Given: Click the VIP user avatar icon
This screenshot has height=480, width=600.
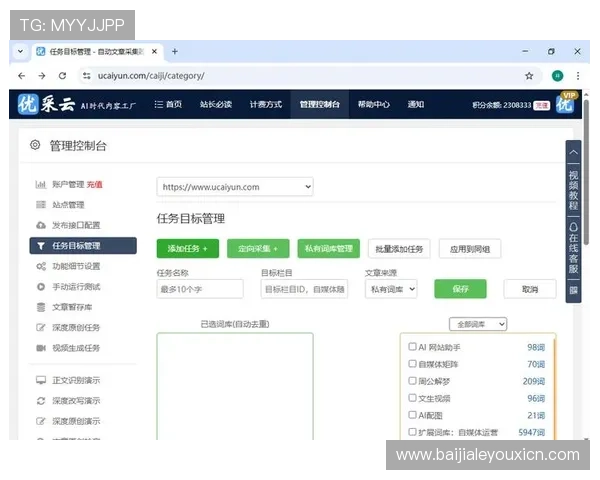Looking at the screenshot, I should pos(565,103).
